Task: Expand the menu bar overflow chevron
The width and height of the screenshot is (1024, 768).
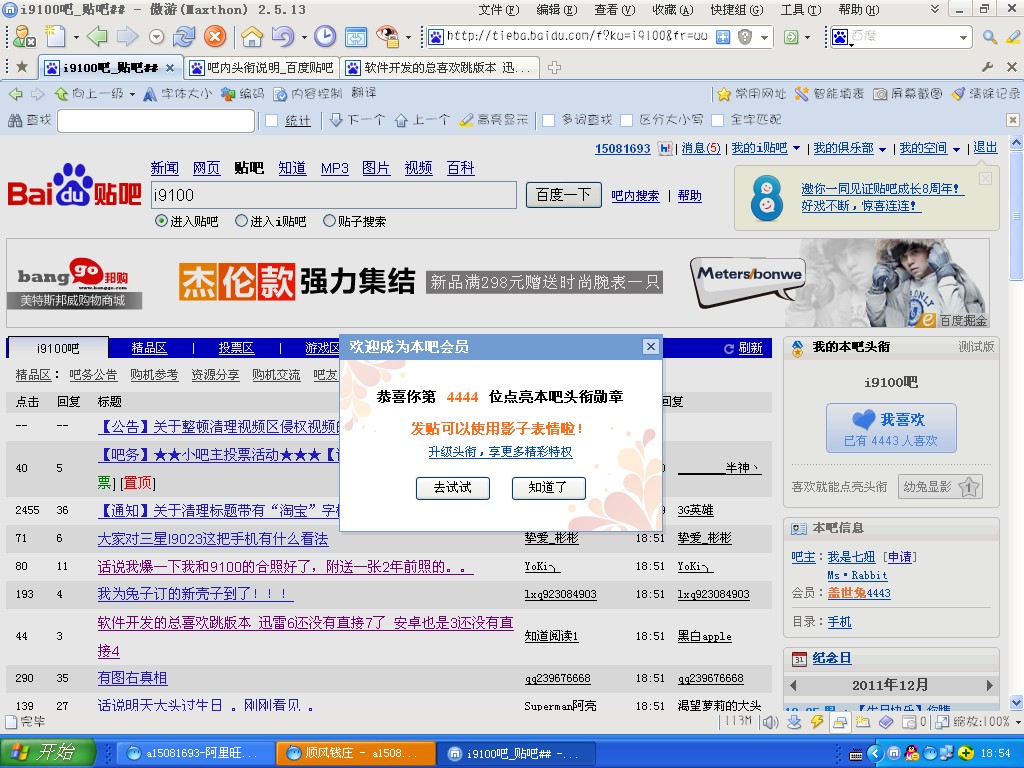Action: [935, 8]
